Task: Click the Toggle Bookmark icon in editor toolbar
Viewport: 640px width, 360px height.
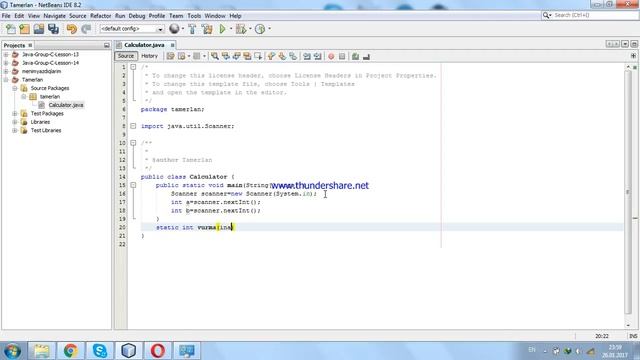Action: [293, 56]
